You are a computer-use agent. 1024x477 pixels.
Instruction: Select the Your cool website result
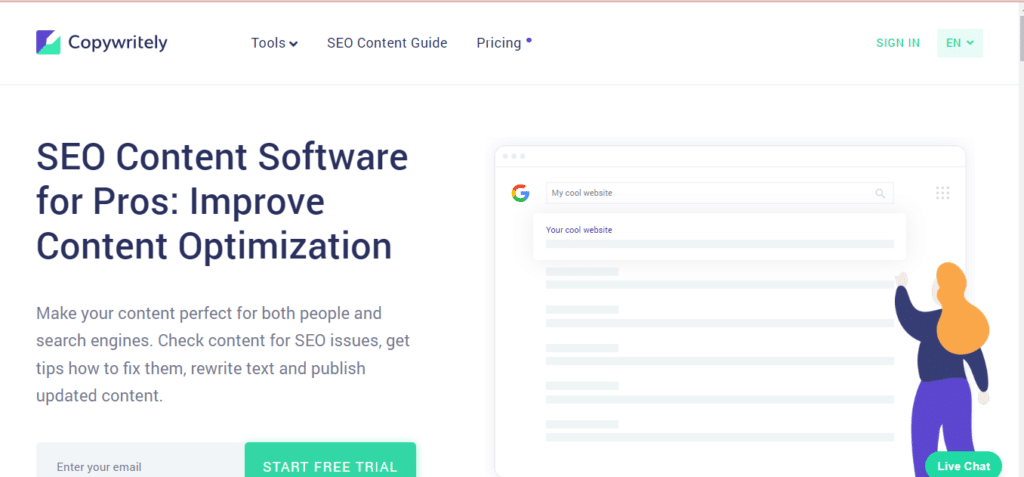point(579,230)
